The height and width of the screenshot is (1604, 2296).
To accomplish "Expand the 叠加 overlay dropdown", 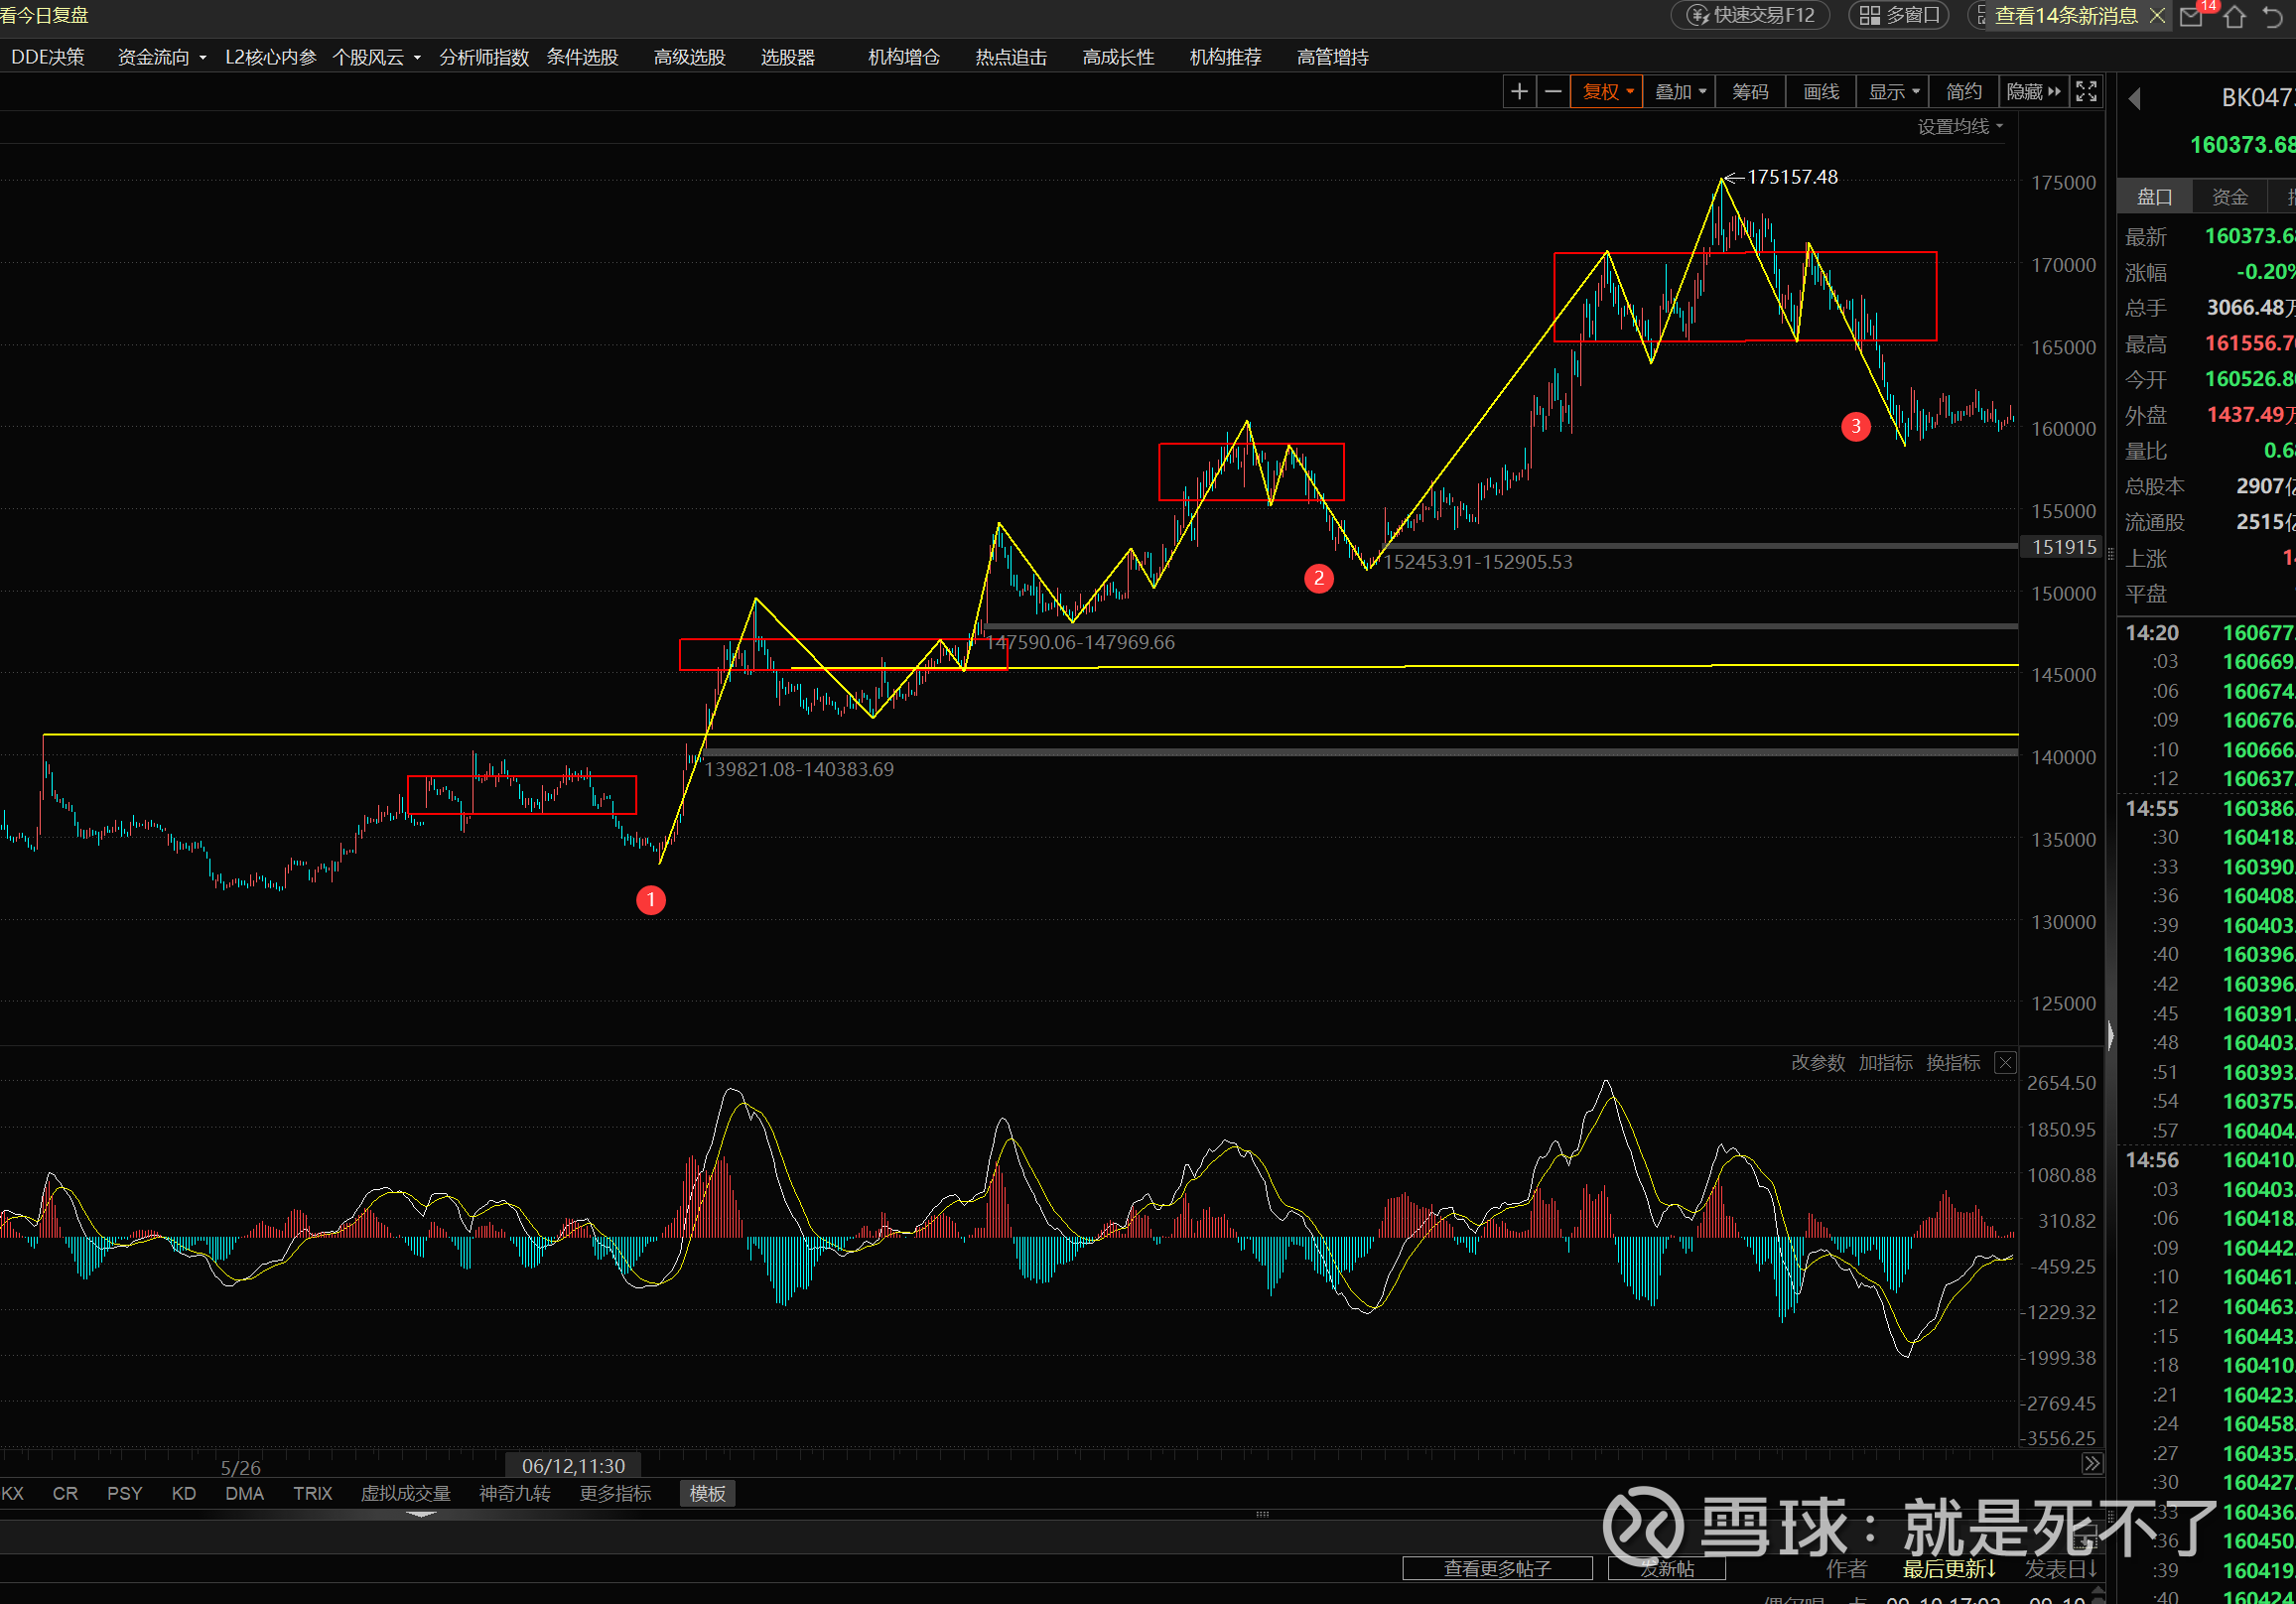I will click(x=1680, y=92).
